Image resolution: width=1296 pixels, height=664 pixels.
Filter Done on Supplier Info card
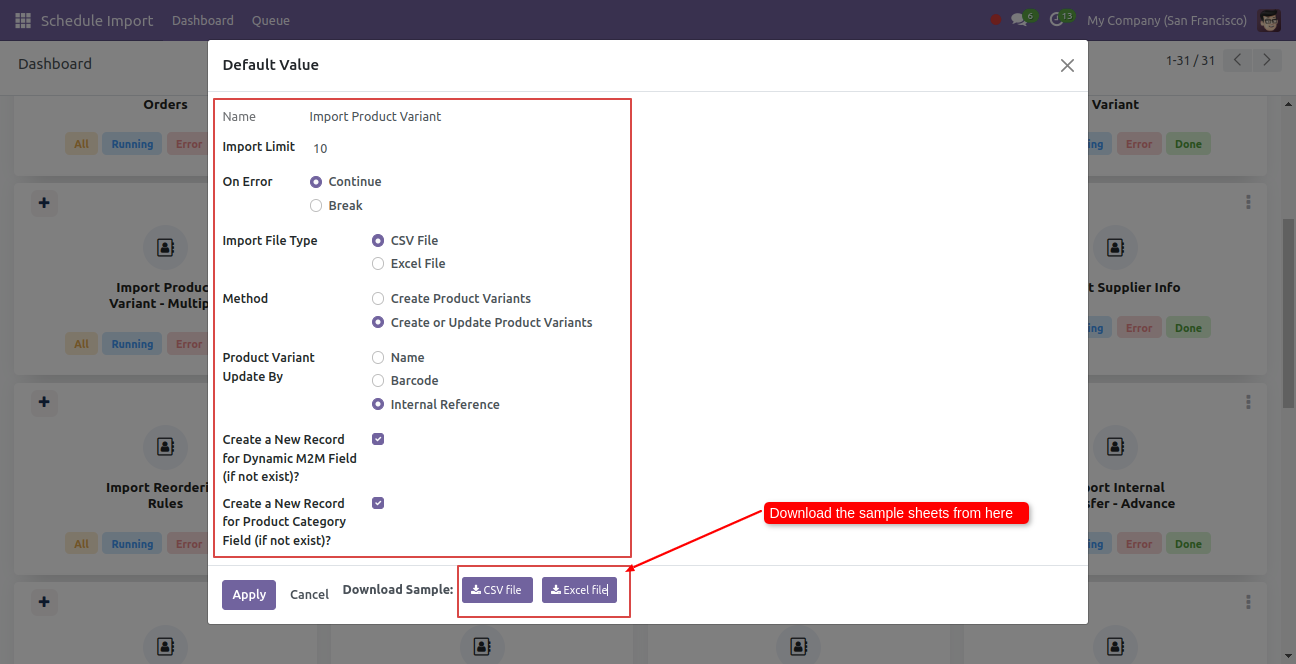[x=1188, y=328]
